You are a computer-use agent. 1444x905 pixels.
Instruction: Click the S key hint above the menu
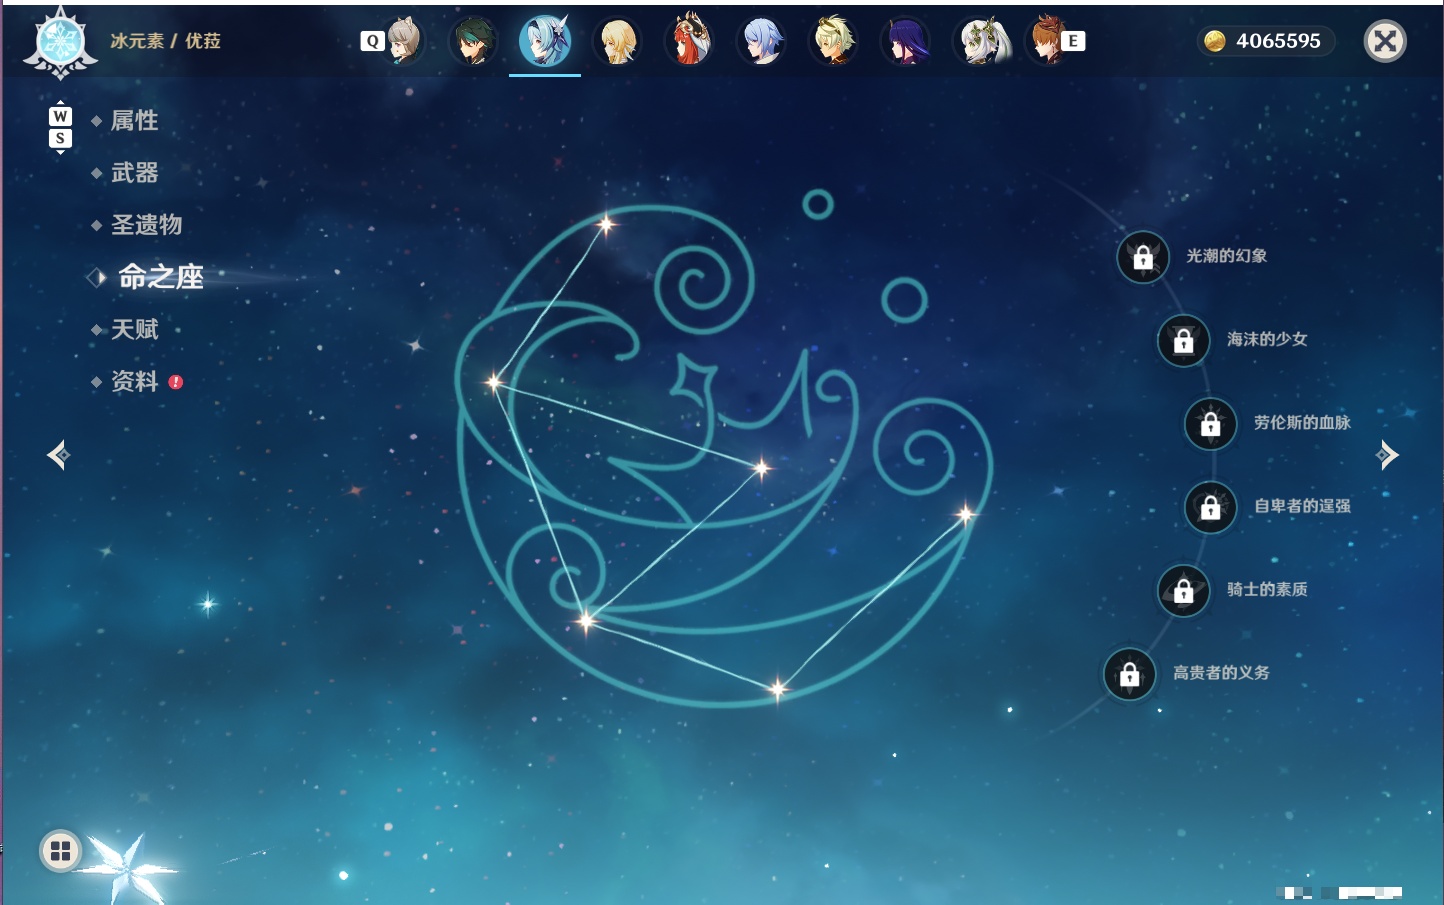(60, 138)
